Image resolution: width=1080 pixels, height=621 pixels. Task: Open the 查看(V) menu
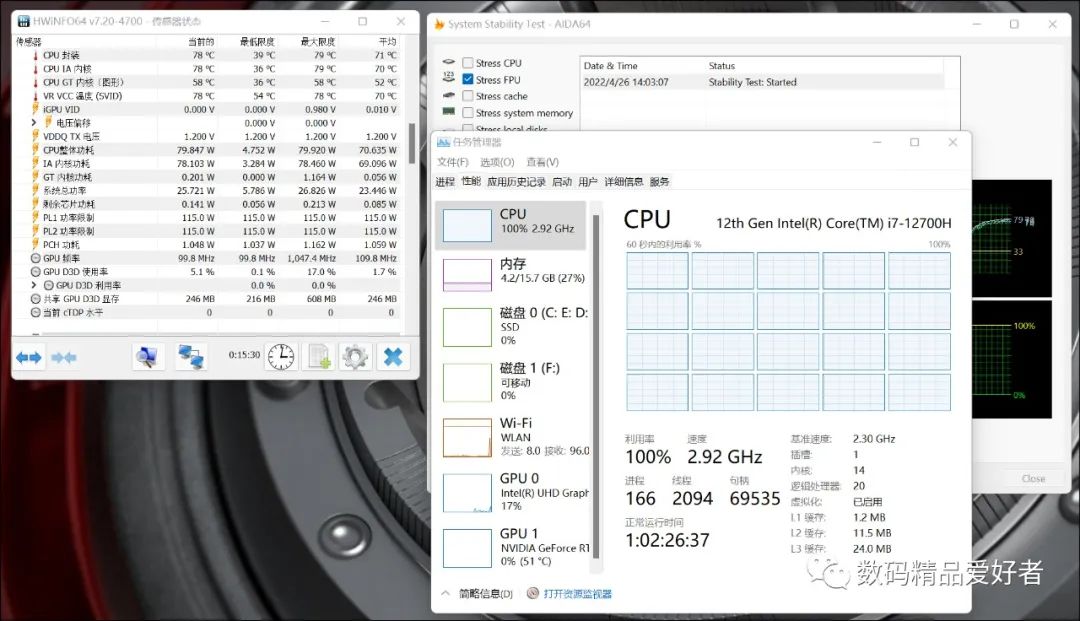coord(542,162)
